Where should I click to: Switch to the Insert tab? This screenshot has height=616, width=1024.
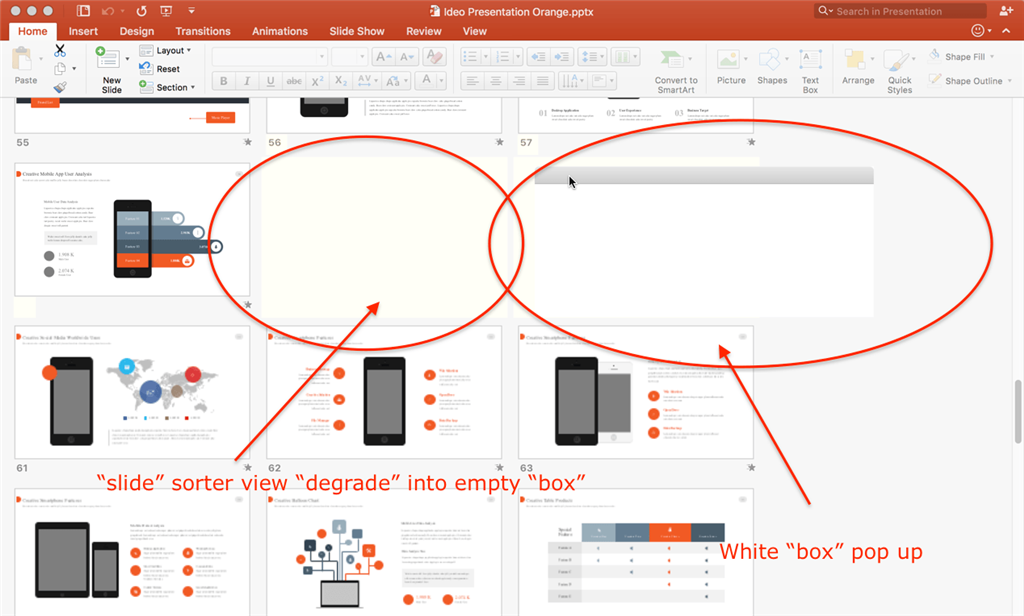click(83, 31)
